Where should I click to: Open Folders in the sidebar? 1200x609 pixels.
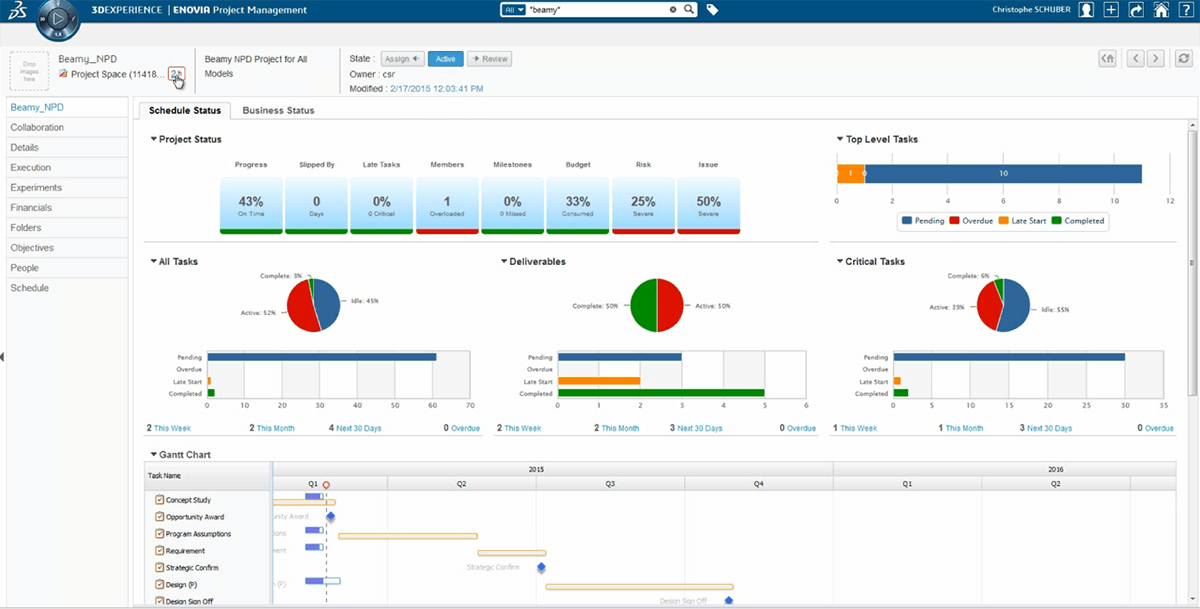[x=66, y=227]
